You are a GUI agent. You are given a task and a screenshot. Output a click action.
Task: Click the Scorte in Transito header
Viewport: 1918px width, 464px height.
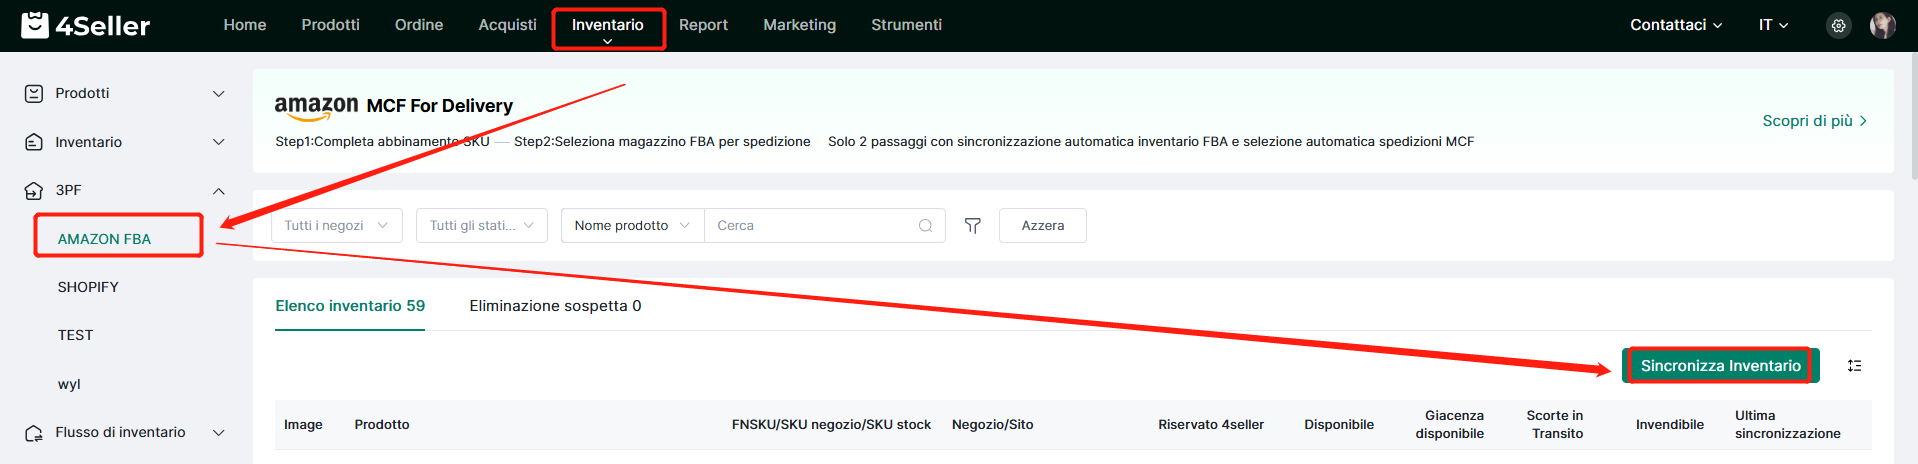1556,425
